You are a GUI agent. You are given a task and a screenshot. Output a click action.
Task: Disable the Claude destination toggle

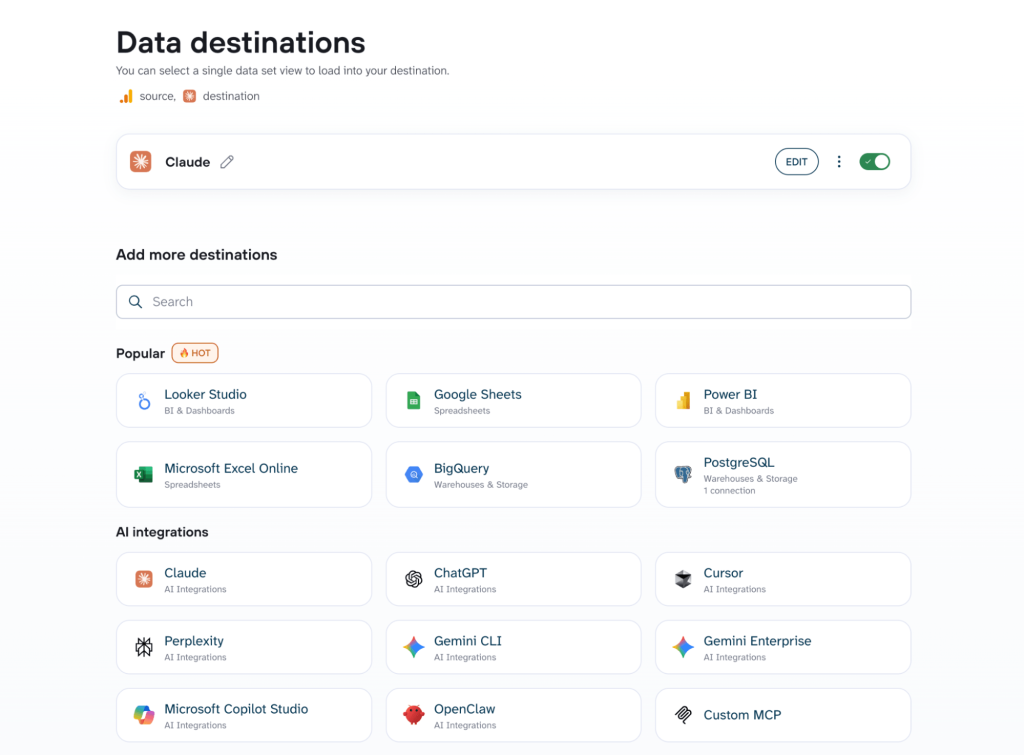pyautogui.click(x=874, y=161)
